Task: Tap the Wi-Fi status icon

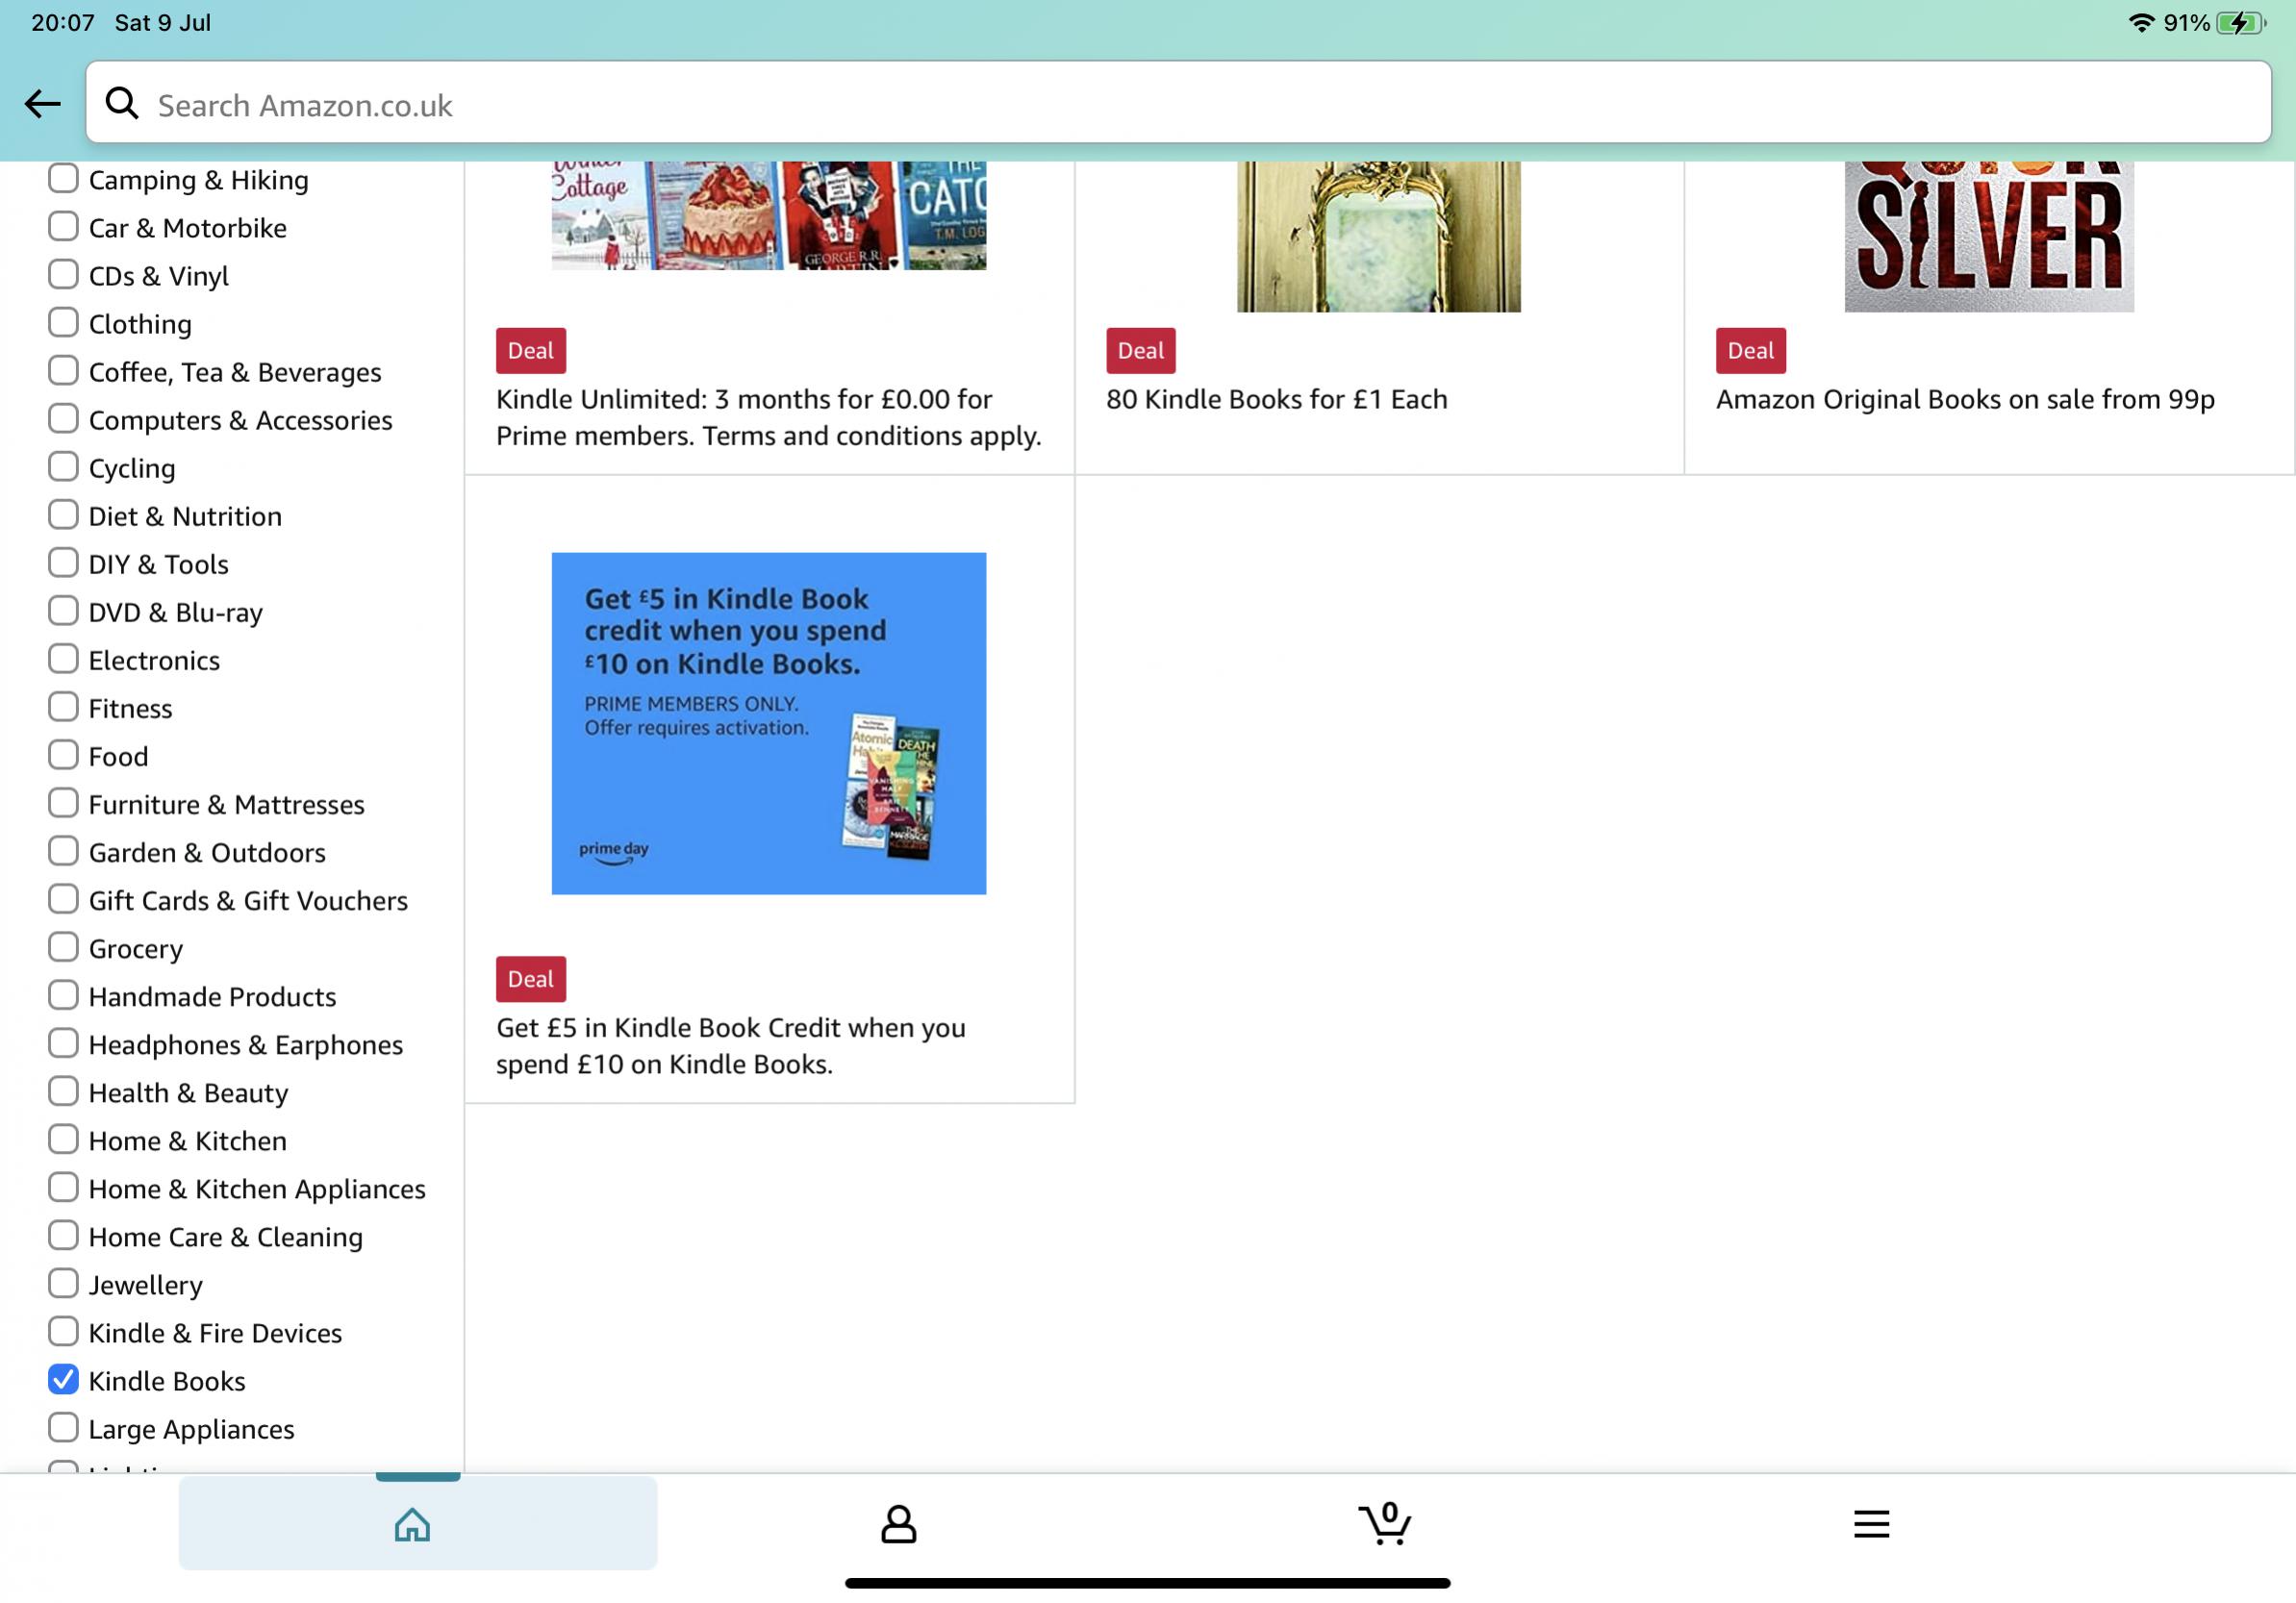Action: point(2141,23)
